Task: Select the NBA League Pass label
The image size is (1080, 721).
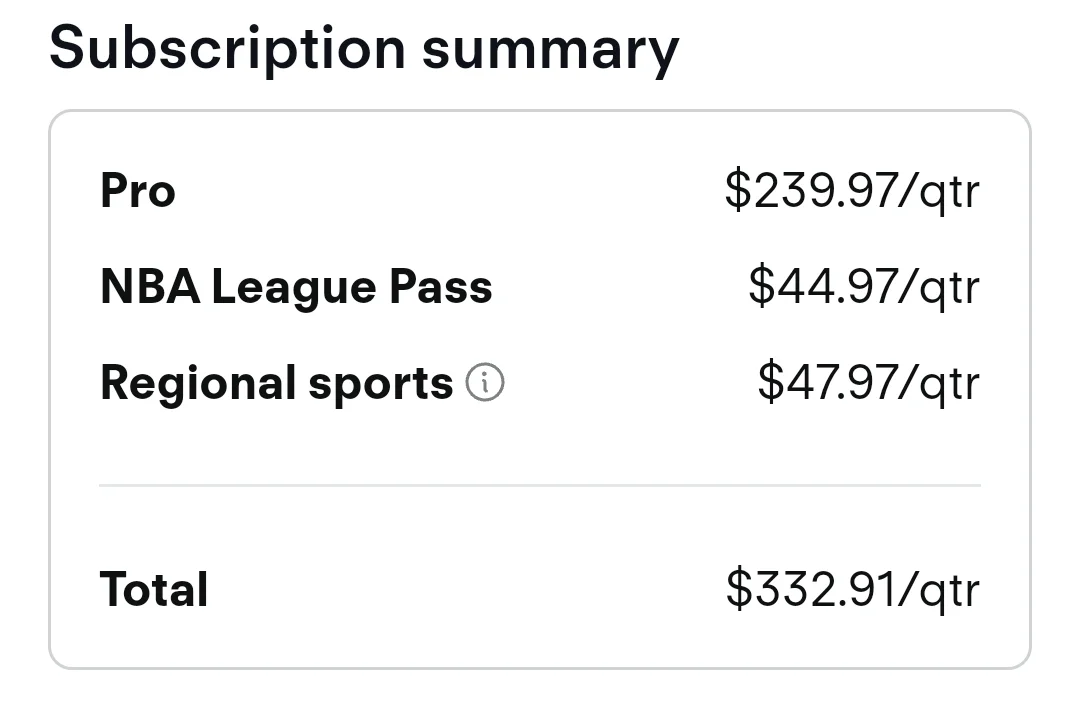Action: [296, 287]
